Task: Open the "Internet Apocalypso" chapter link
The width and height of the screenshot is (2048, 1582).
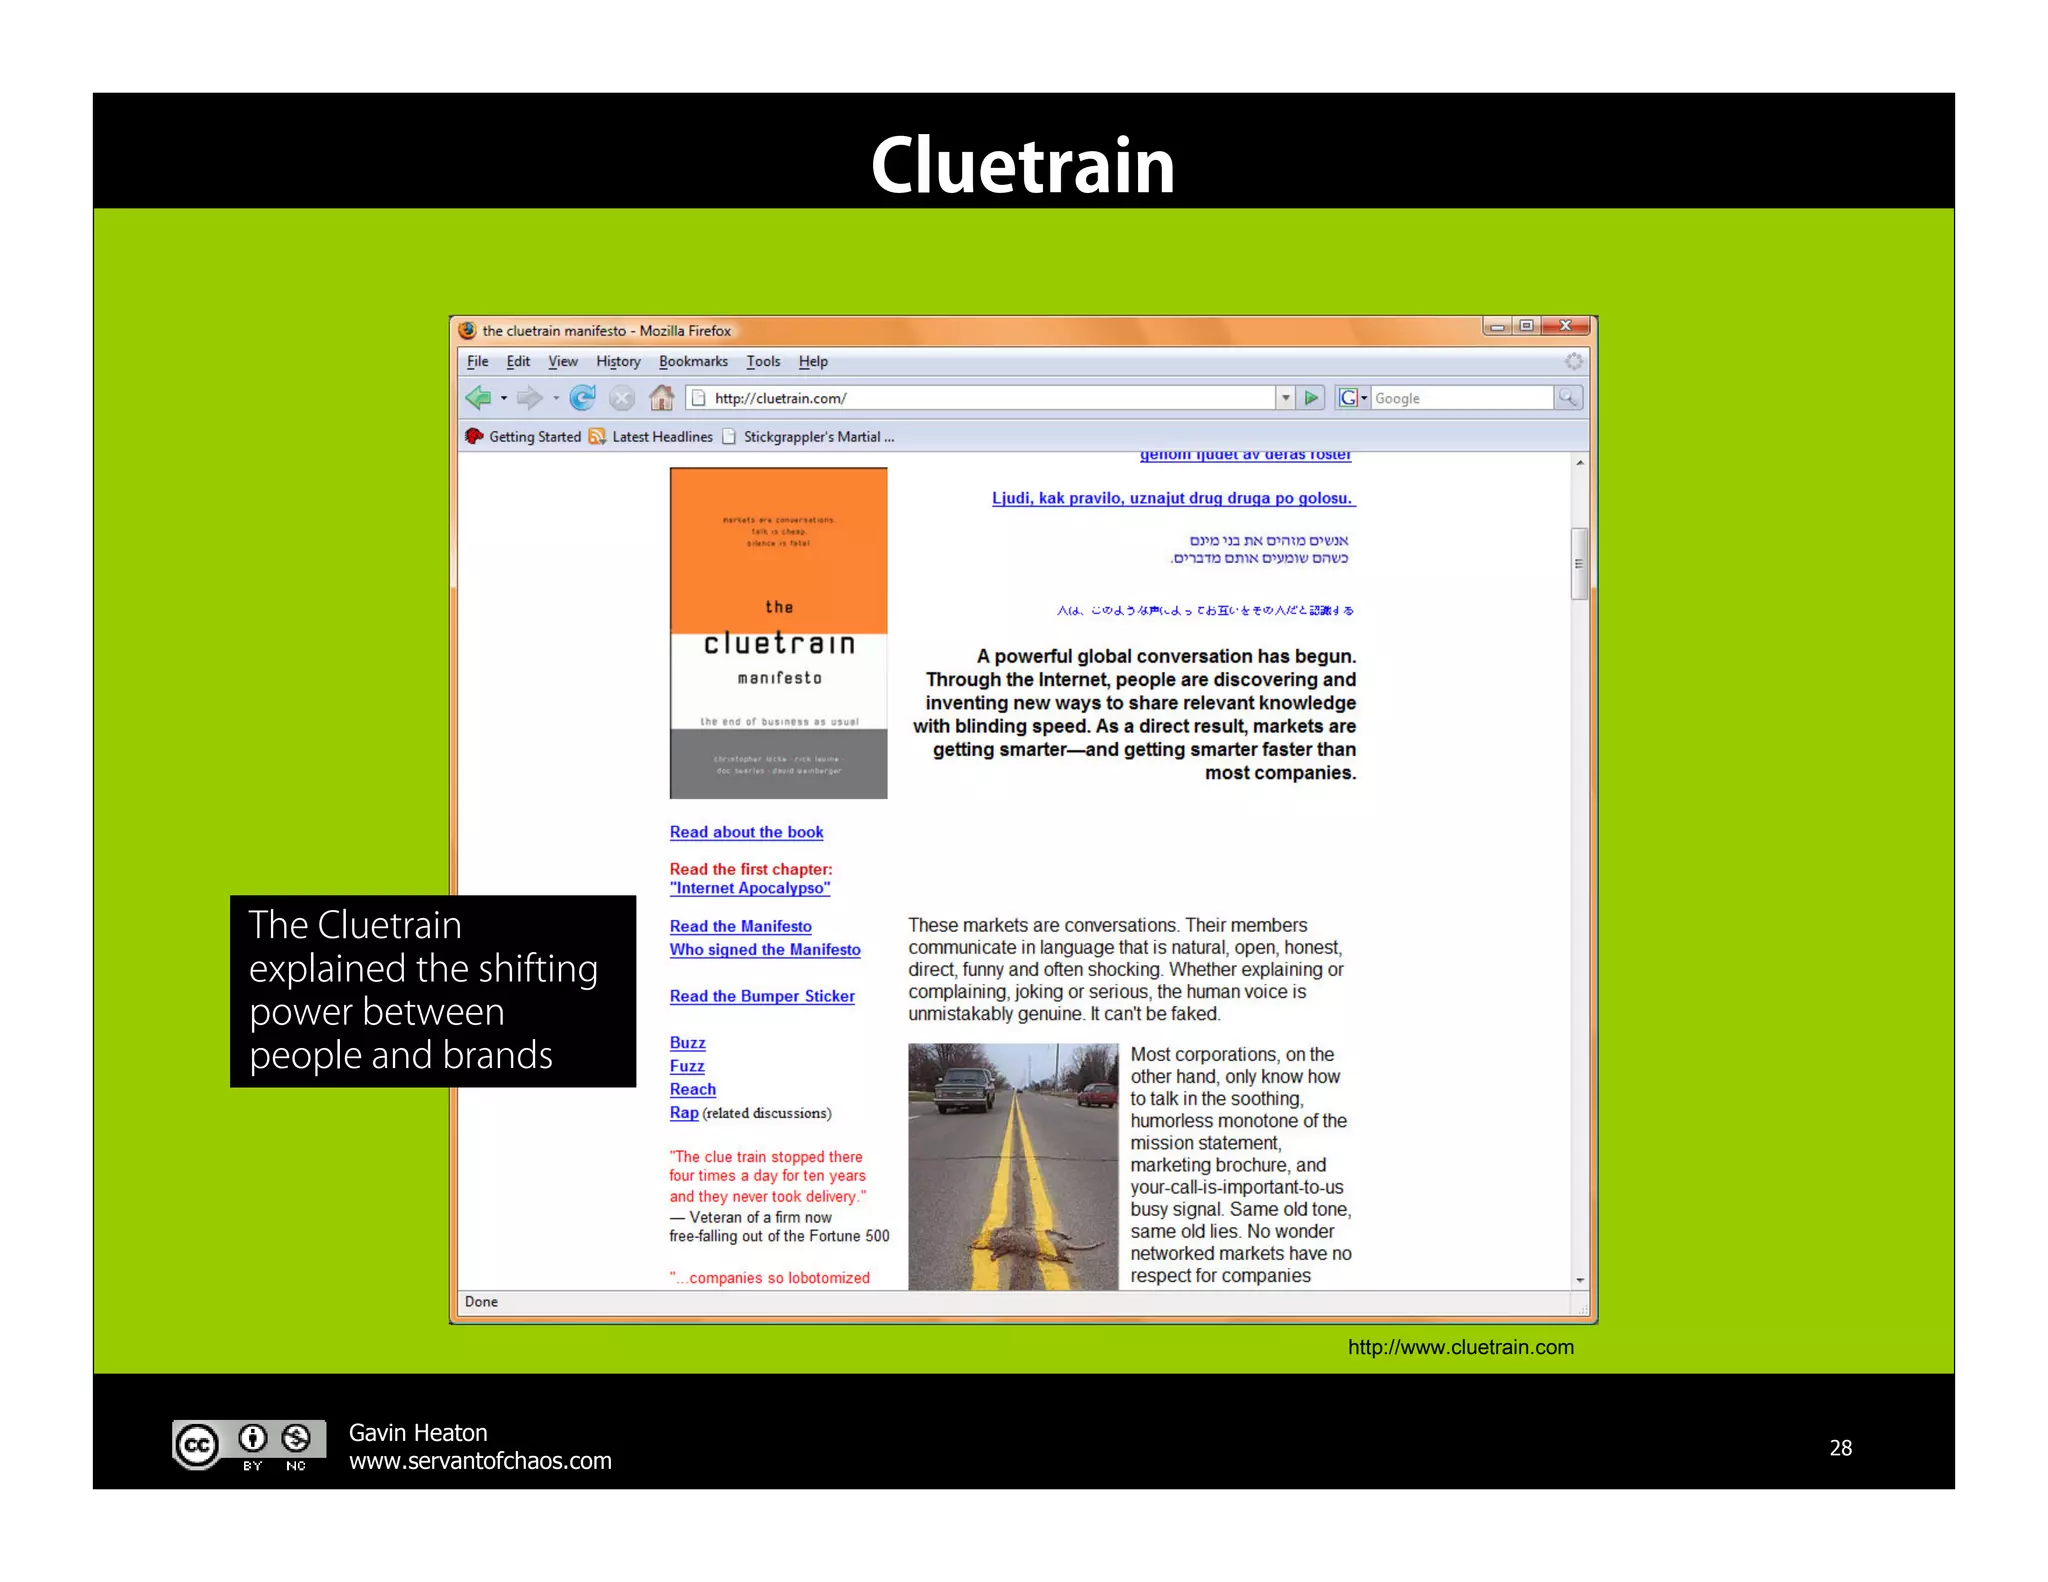Action: click(750, 888)
